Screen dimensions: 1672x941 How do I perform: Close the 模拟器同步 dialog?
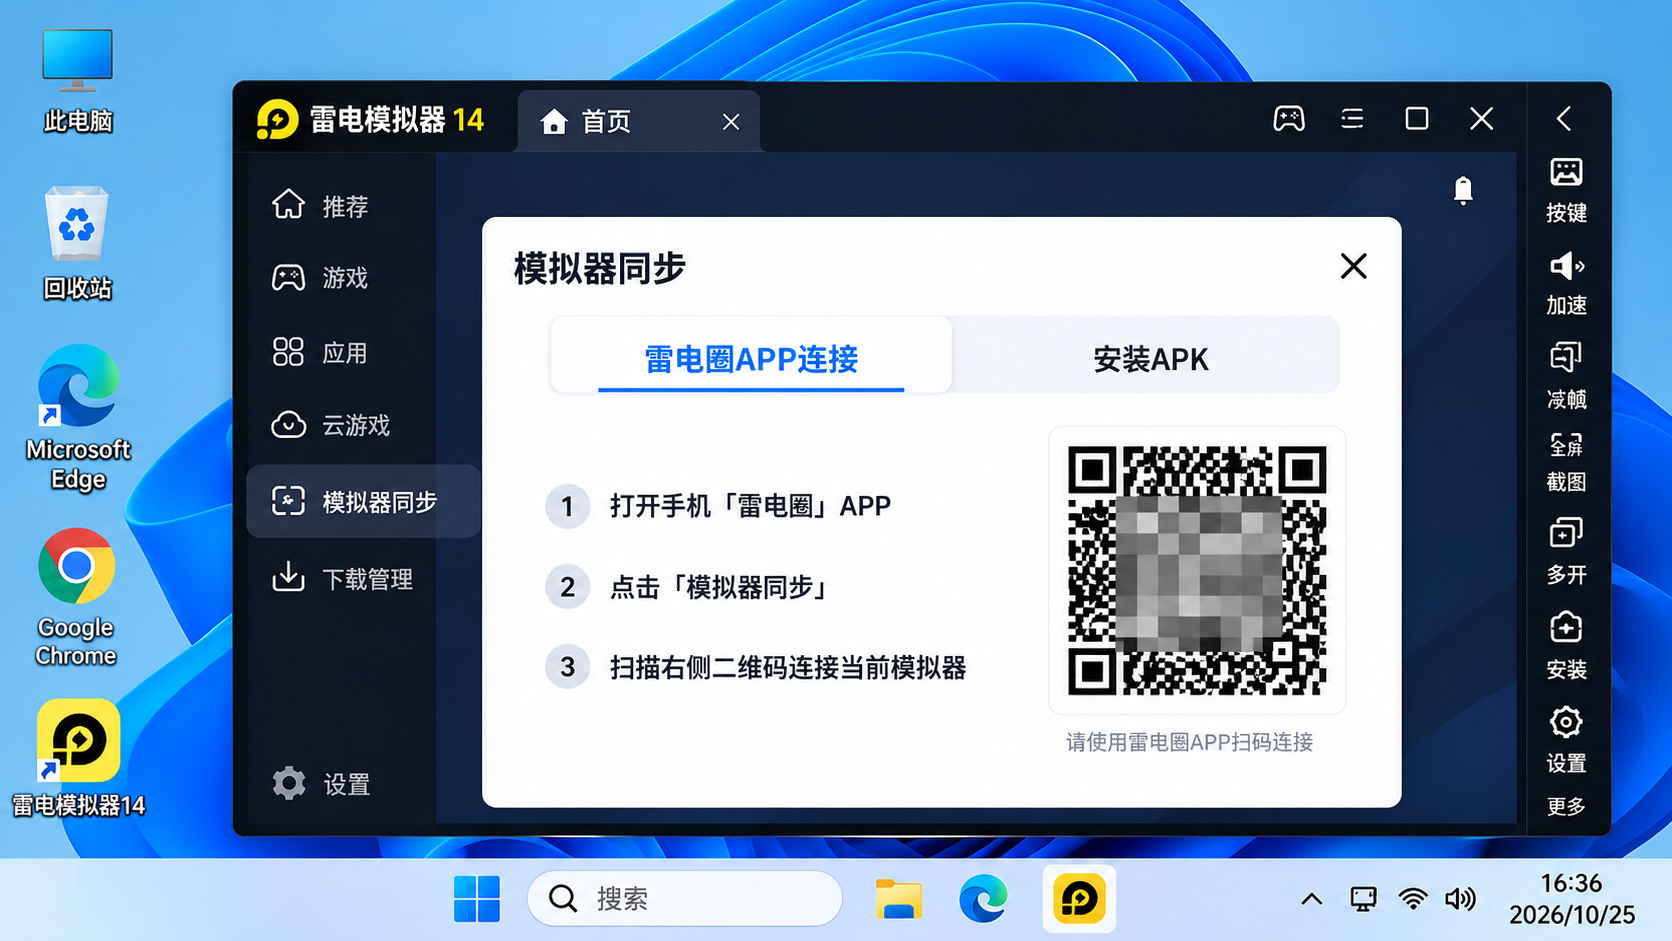coord(1353,266)
